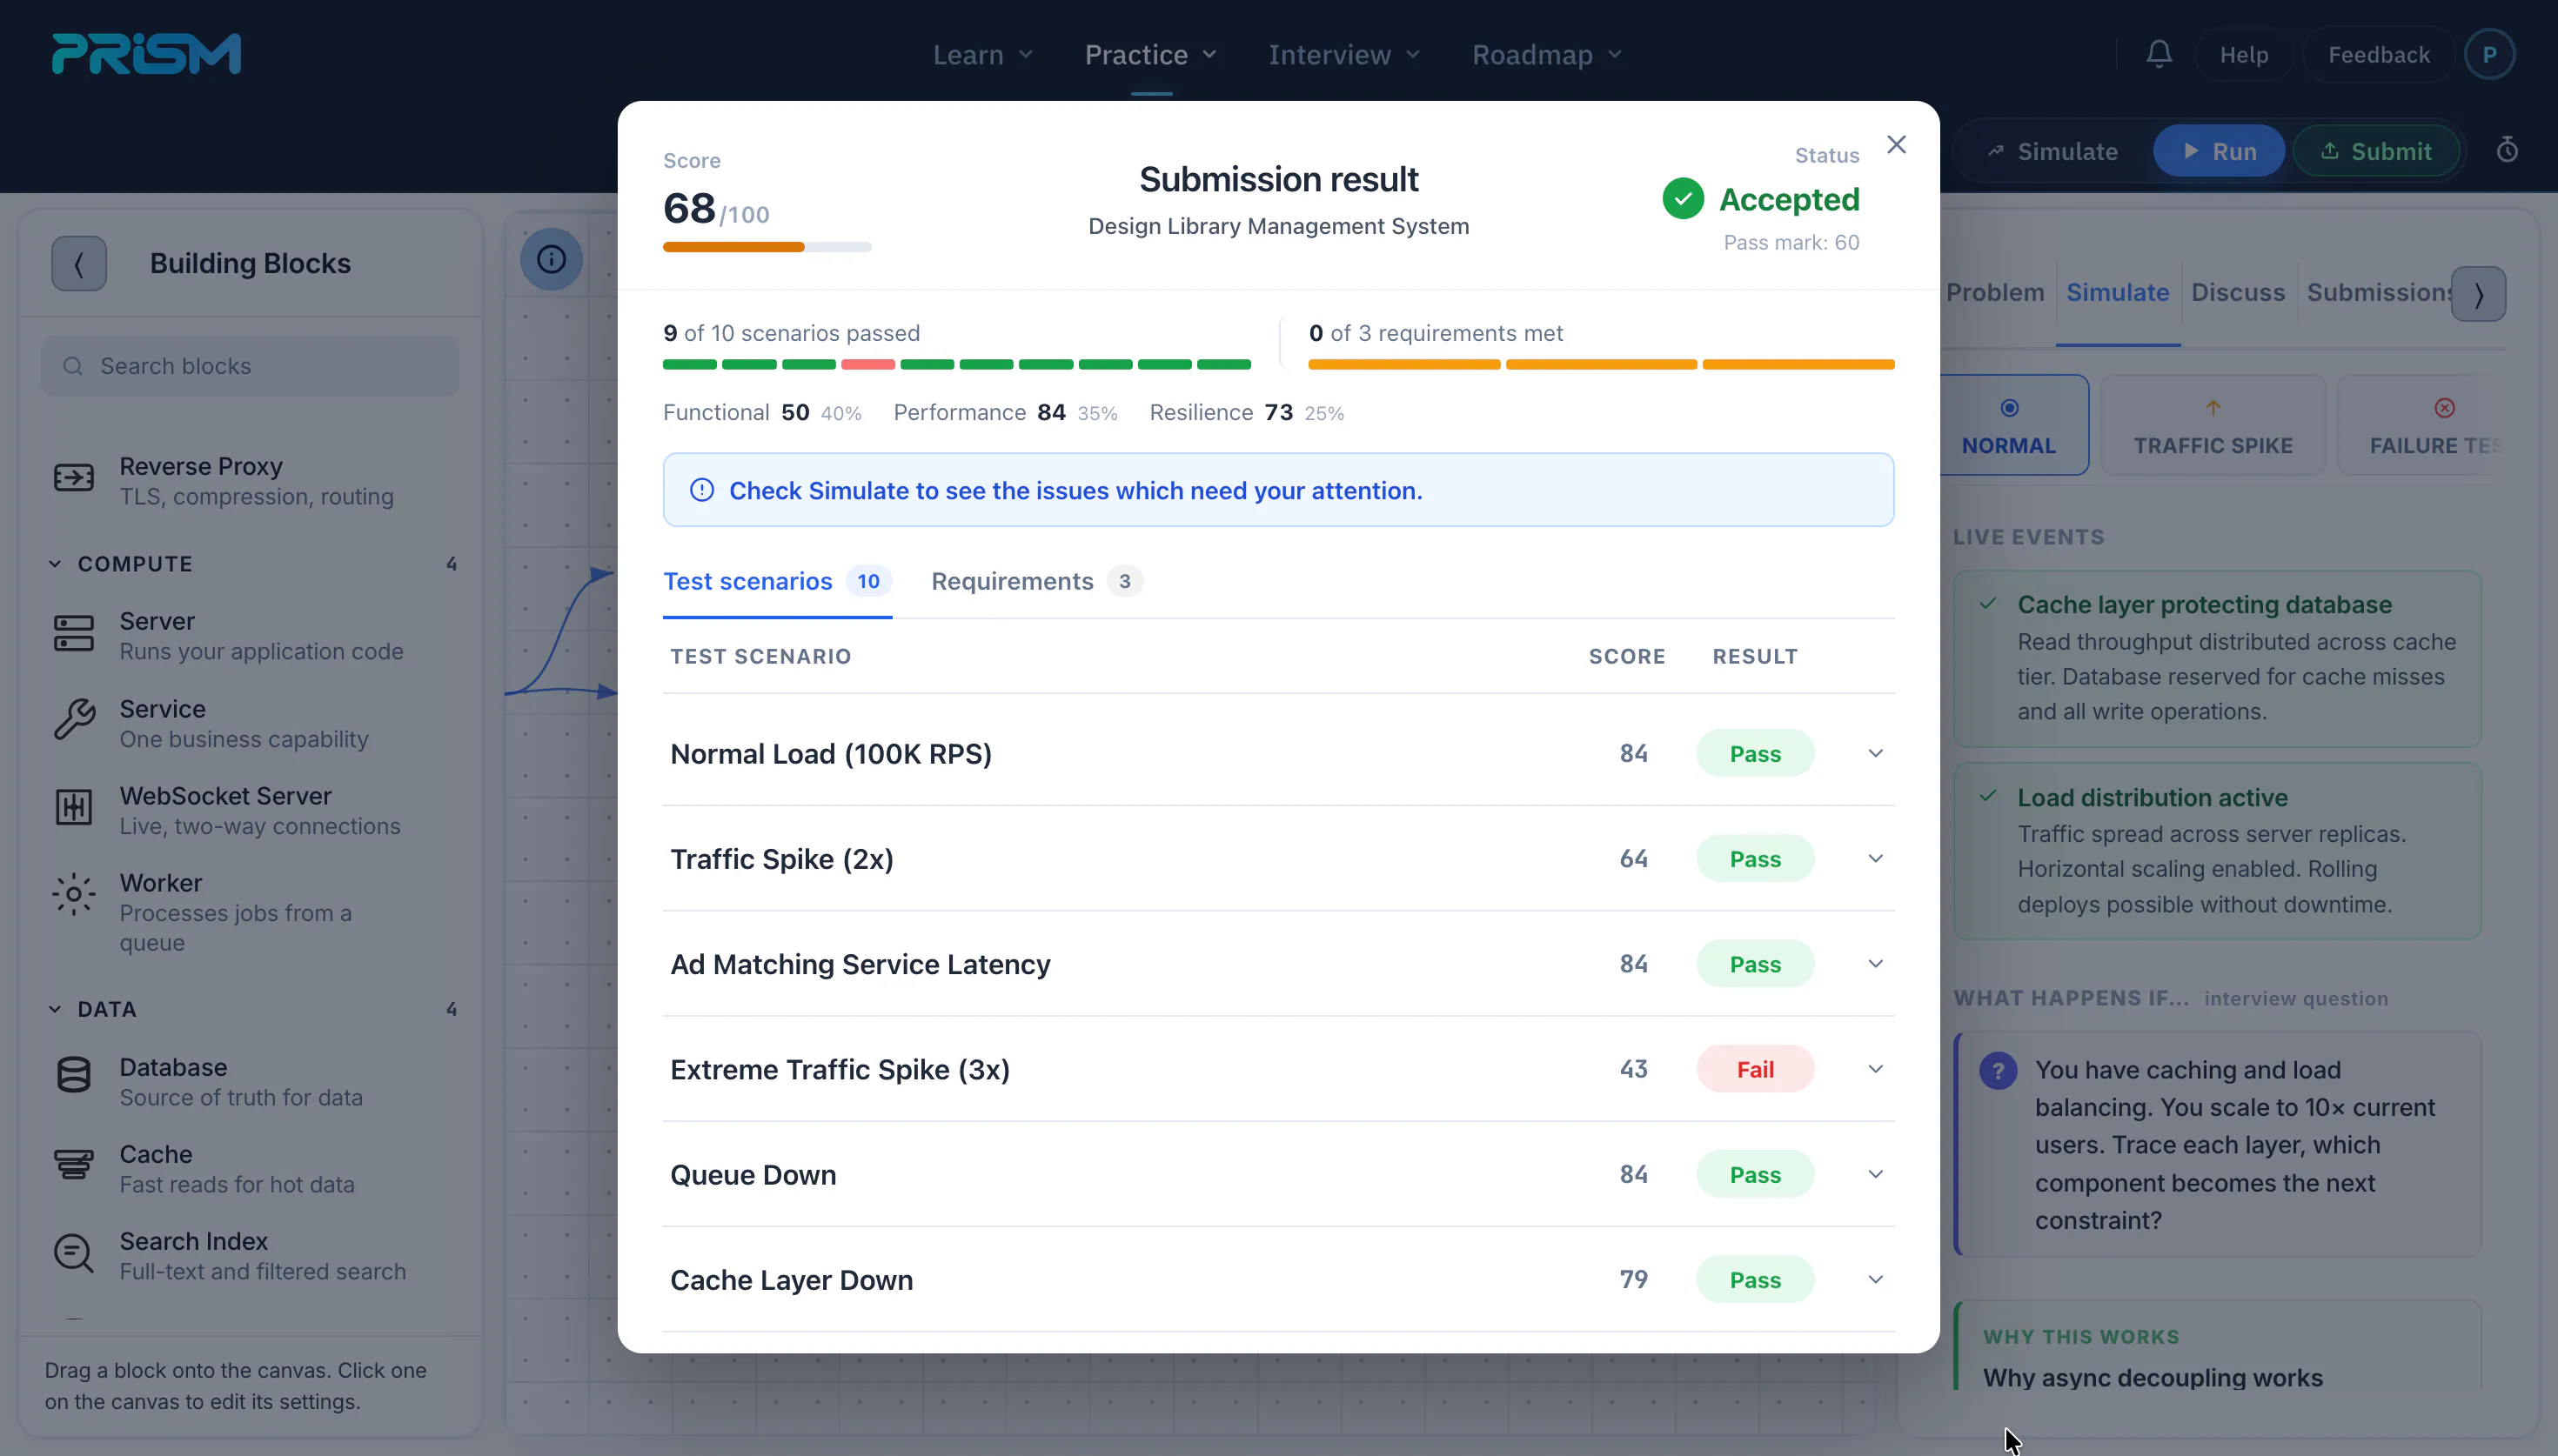Open the Discuss tab

(2238, 292)
